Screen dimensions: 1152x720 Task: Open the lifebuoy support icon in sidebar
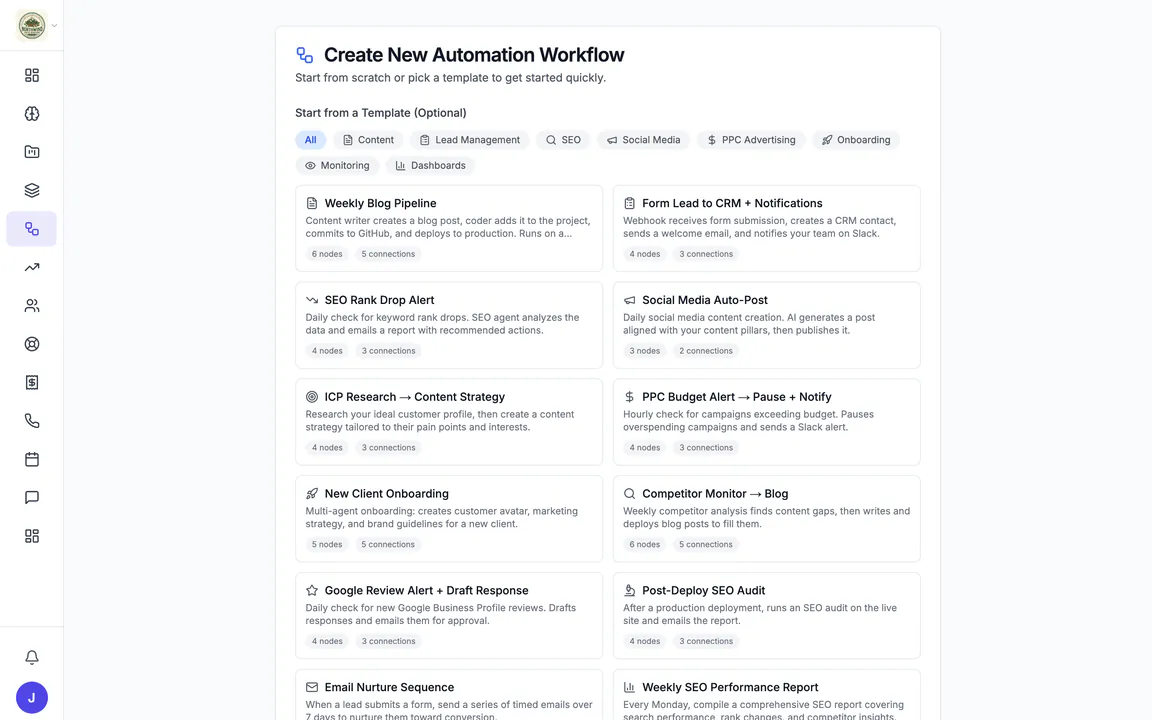[32, 344]
